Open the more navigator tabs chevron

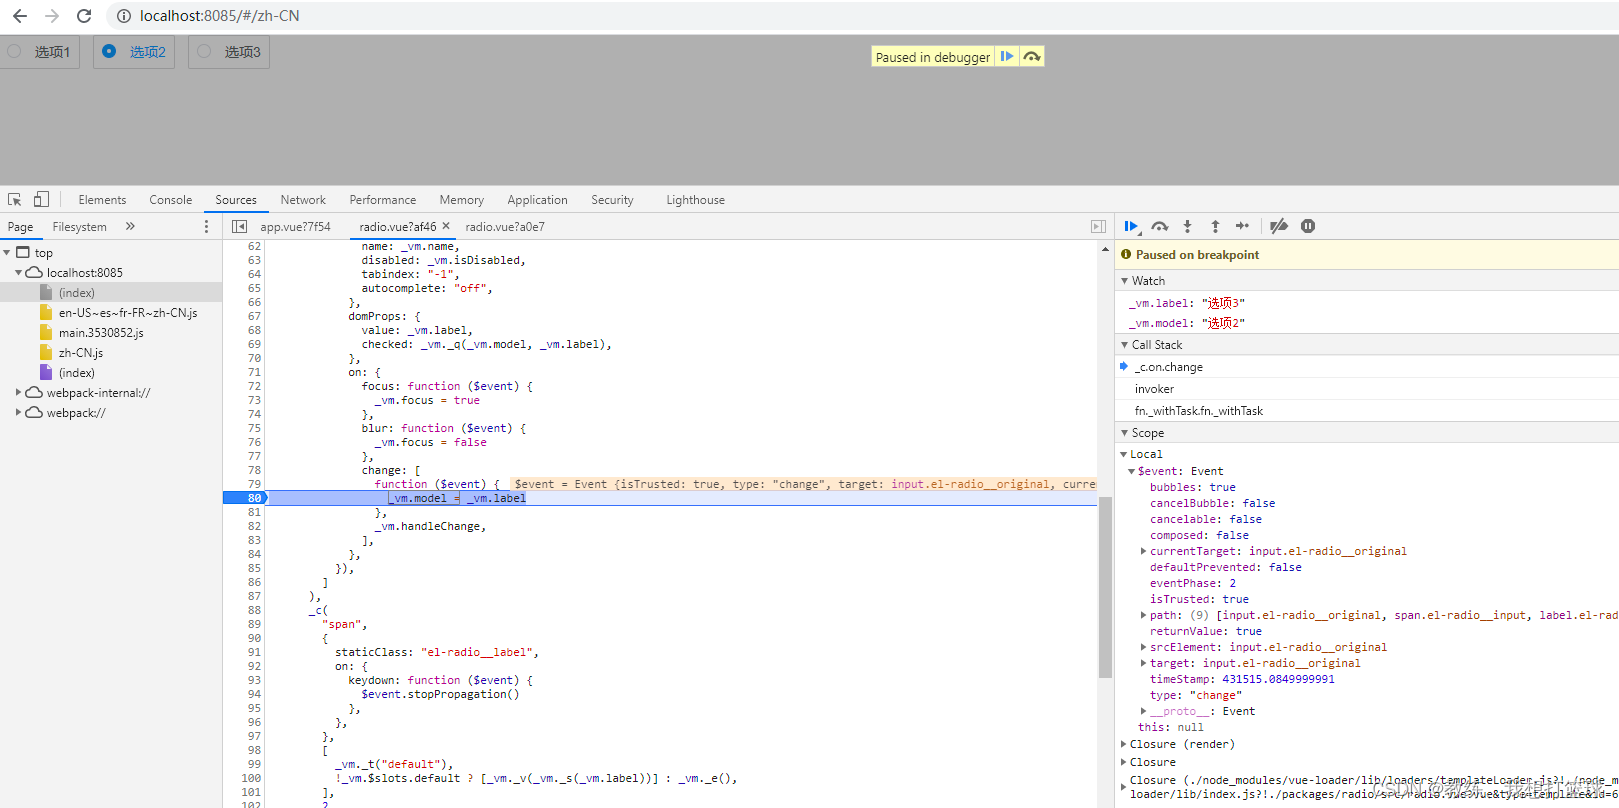pyautogui.click(x=130, y=227)
